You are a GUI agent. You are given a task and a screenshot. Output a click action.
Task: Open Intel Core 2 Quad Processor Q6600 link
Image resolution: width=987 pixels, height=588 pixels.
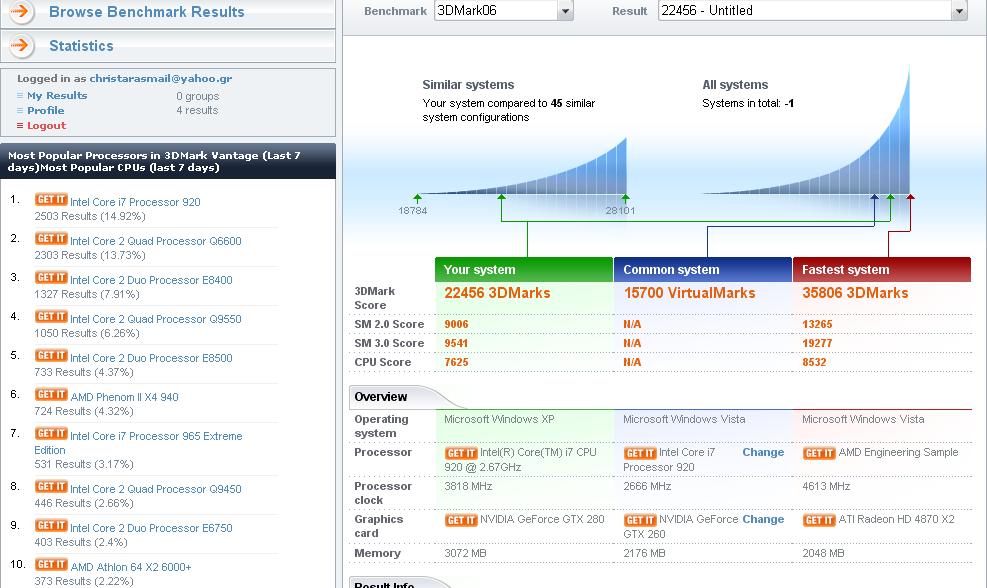[155, 241]
